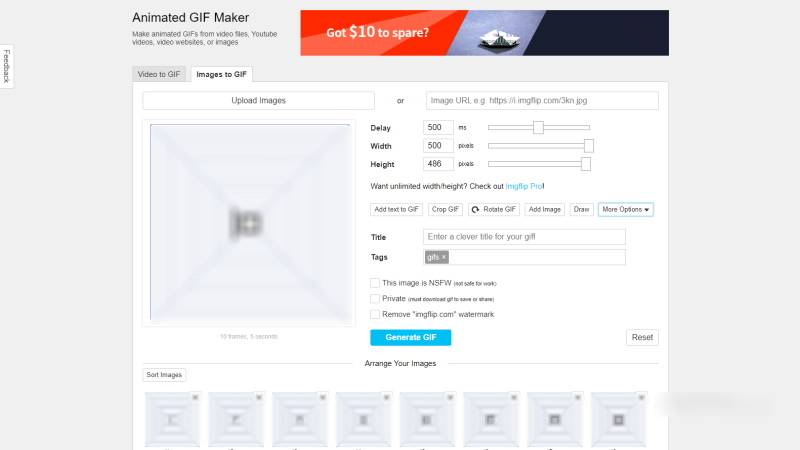This screenshot has height=450, width=800.
Task: Enable the Private checkbox
Action: click(x=375, y=298)
